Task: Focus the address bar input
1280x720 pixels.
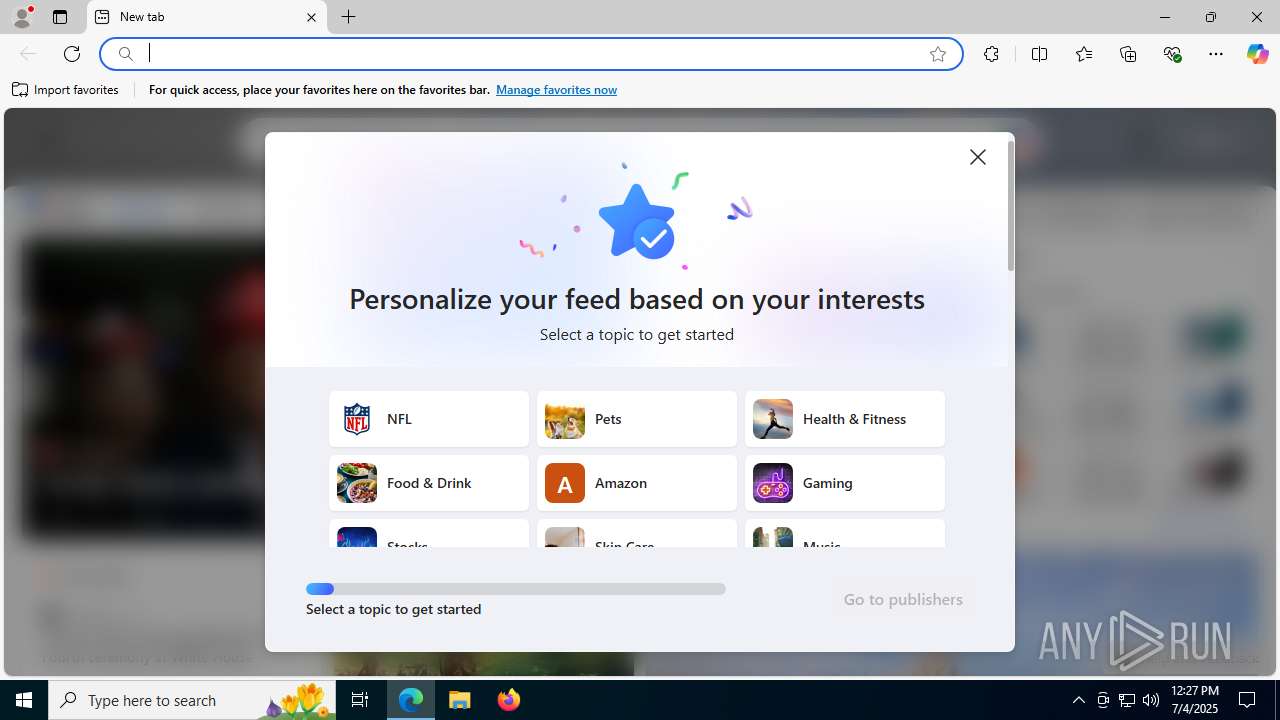Action: tap(530, 54)
